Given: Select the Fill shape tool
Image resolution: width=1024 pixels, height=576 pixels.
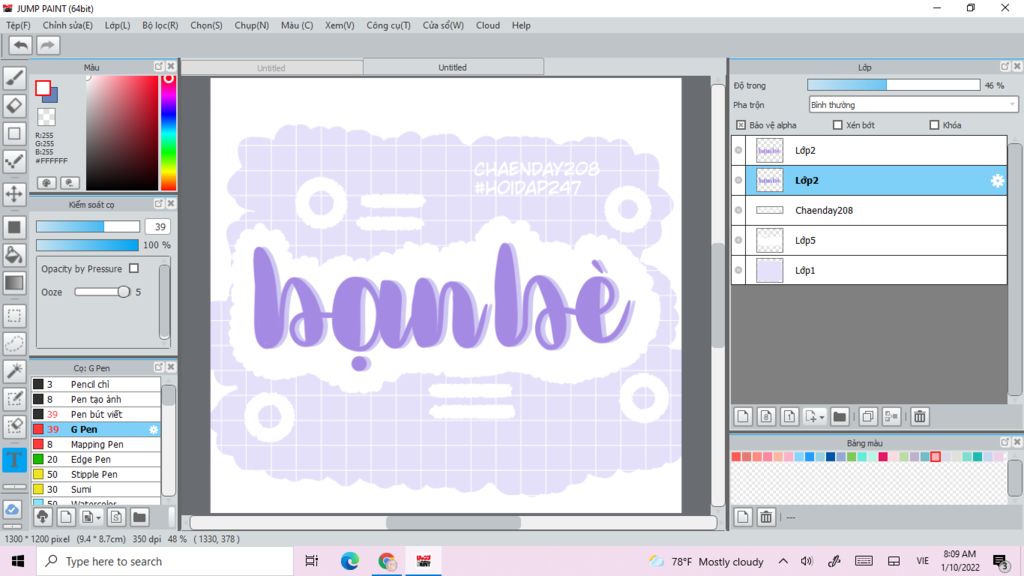Looking at the screenshot, I should tap(14, 227).
